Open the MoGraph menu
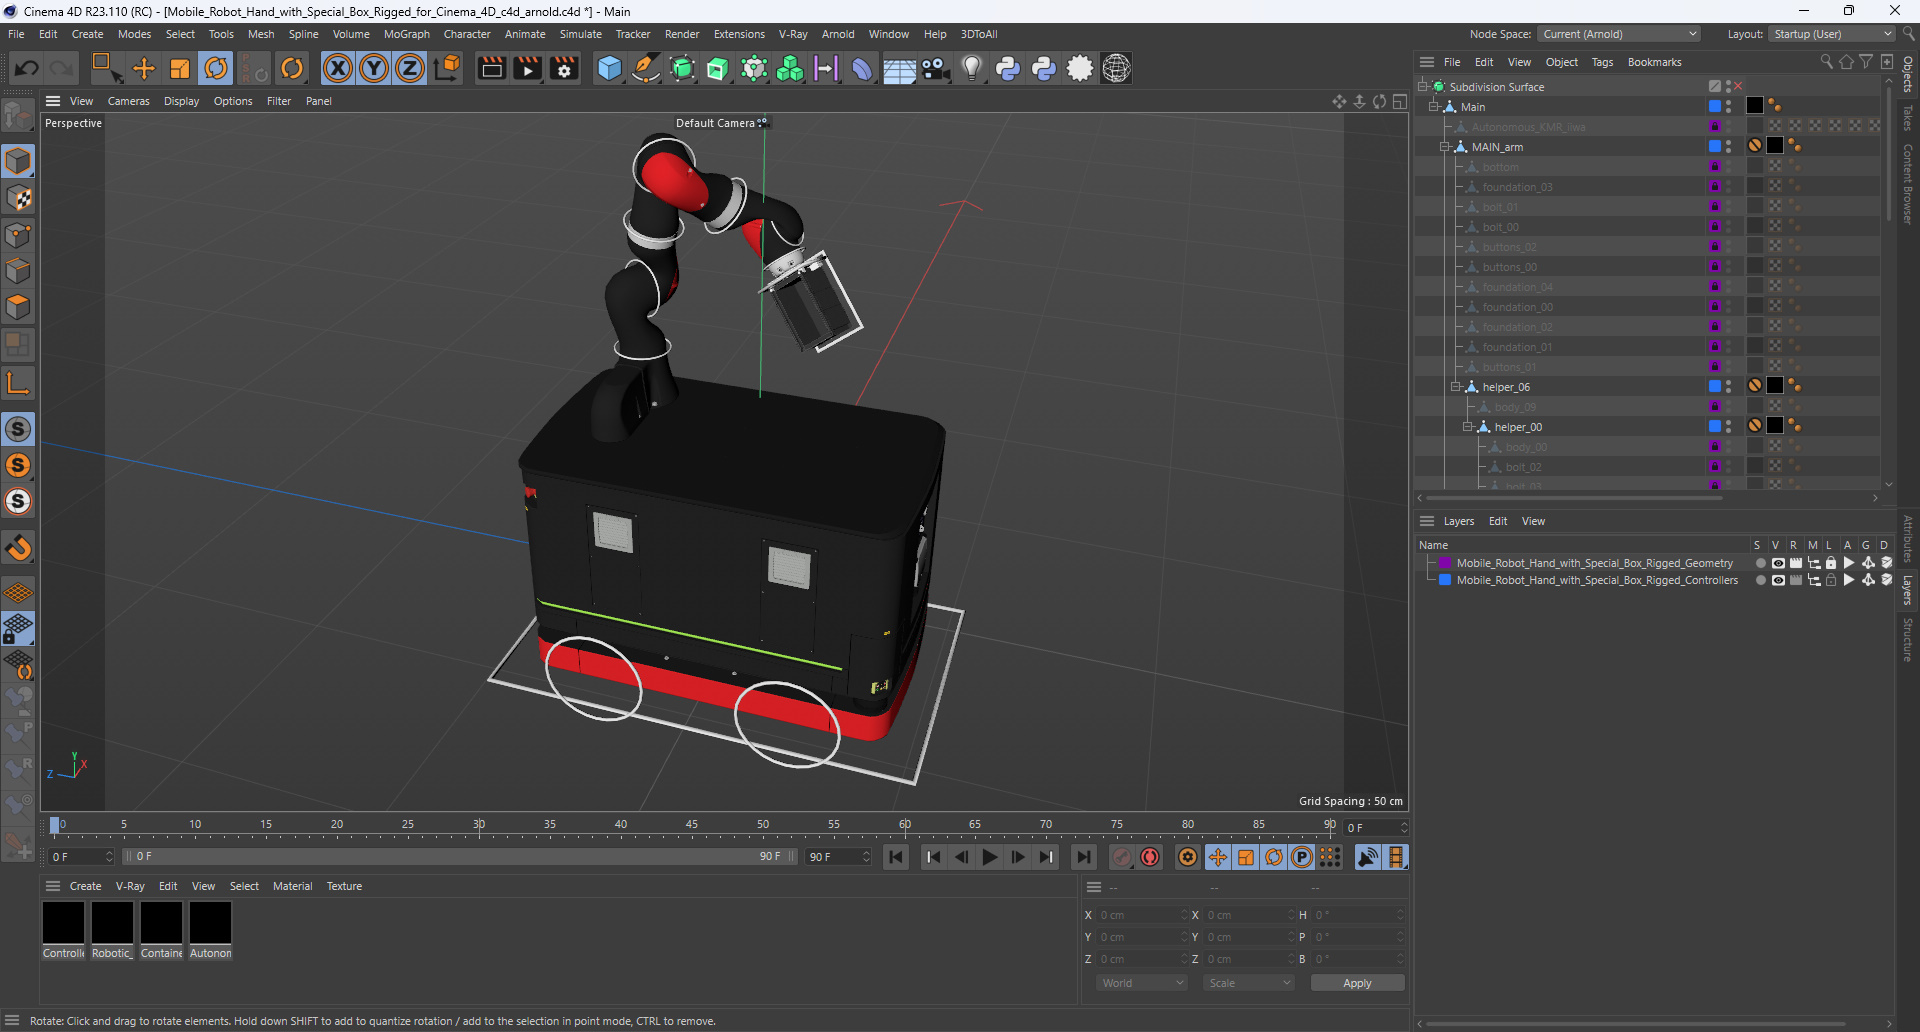1920x1032 pixels. (x=407, y=34)
